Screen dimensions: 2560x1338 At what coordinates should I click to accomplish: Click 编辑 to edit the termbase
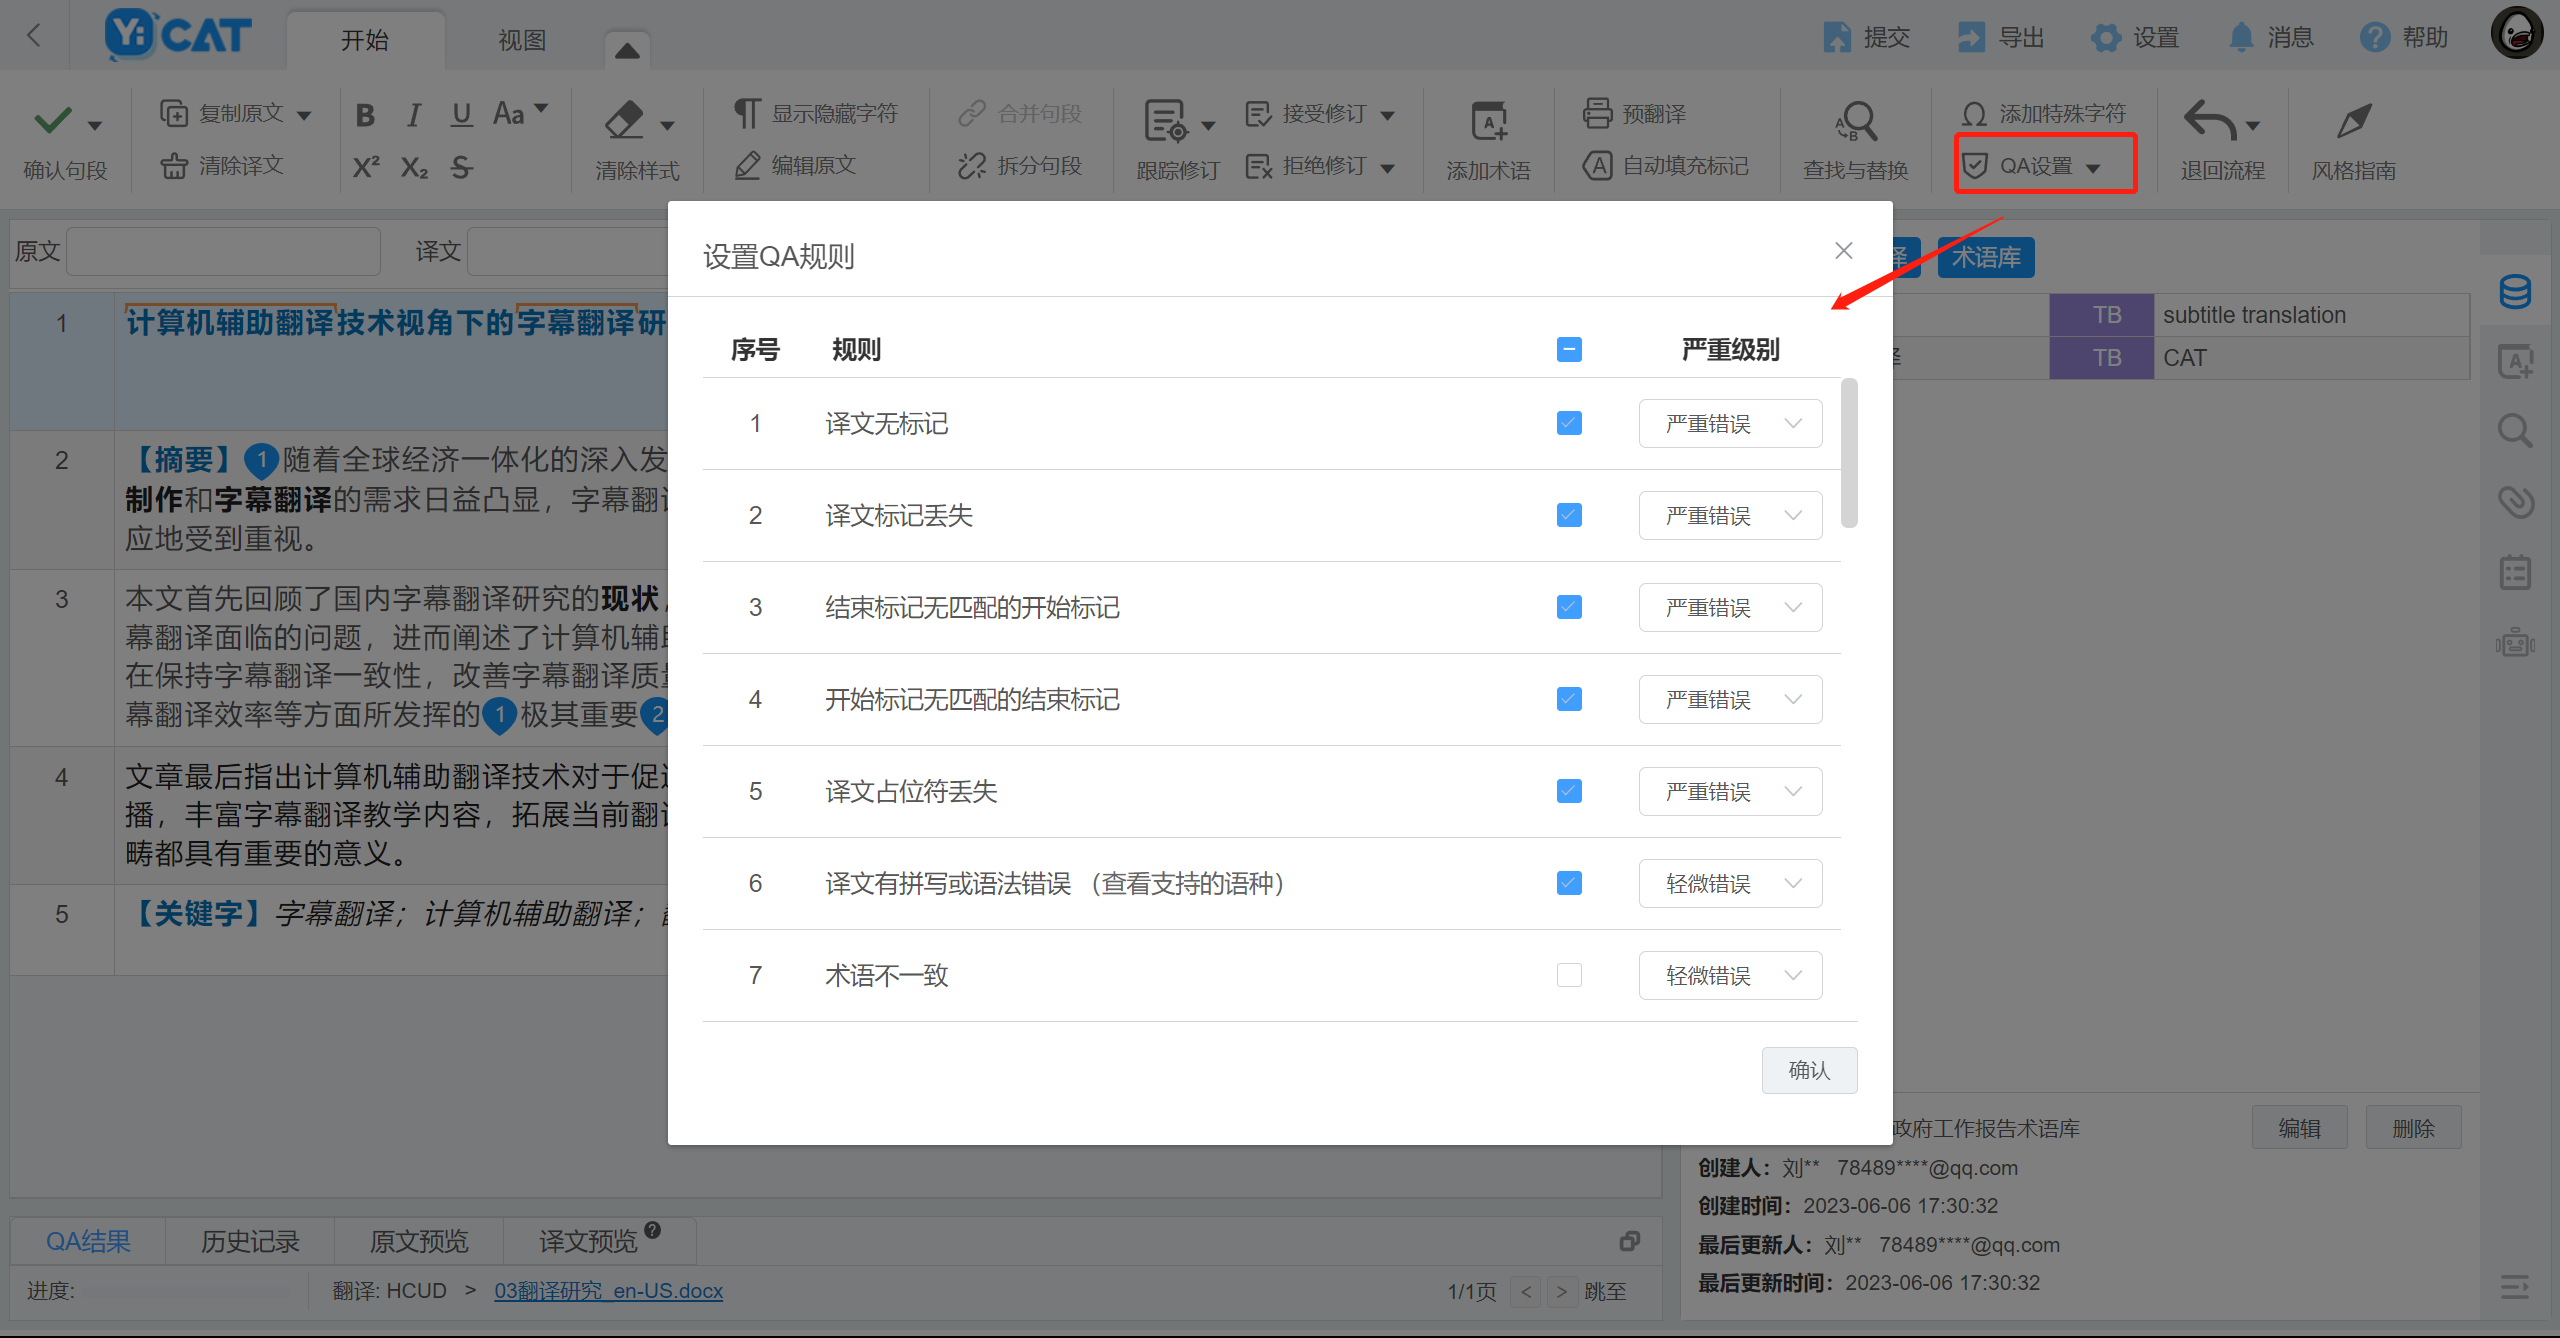click(2299, 1127)
